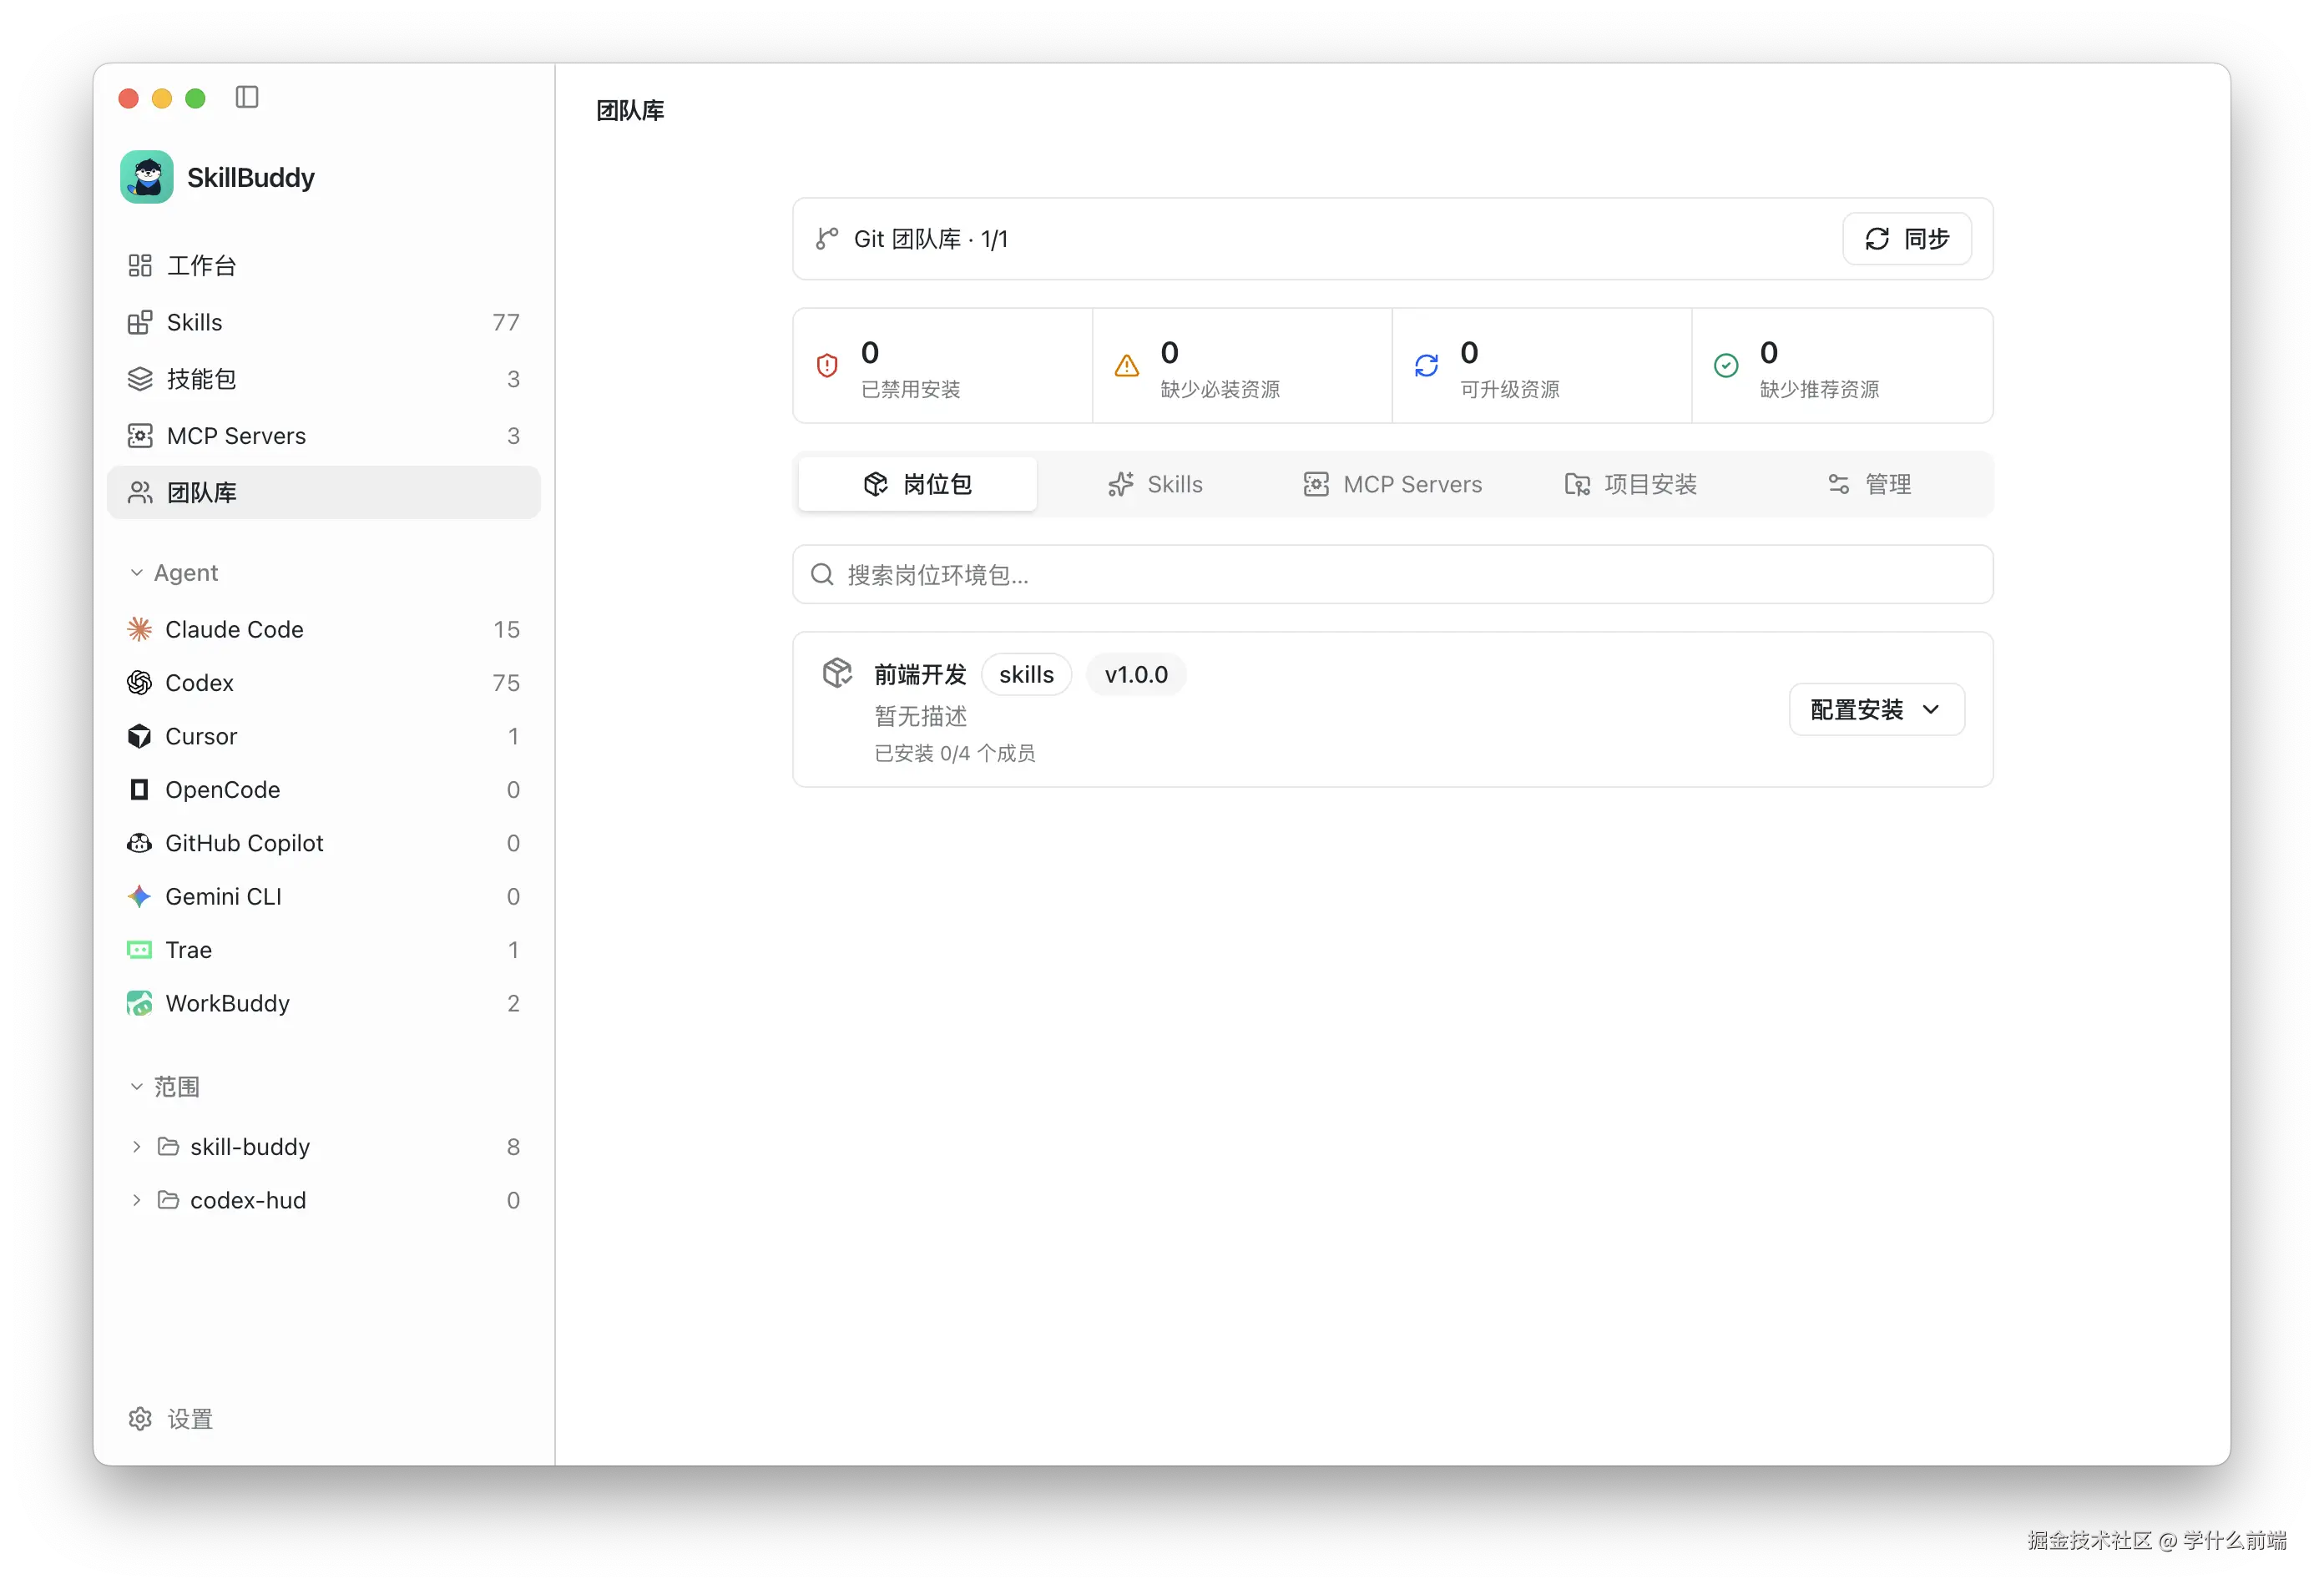Click the Codex agent icon
The image size is (2324, 1589).
(x=140, y=683)
